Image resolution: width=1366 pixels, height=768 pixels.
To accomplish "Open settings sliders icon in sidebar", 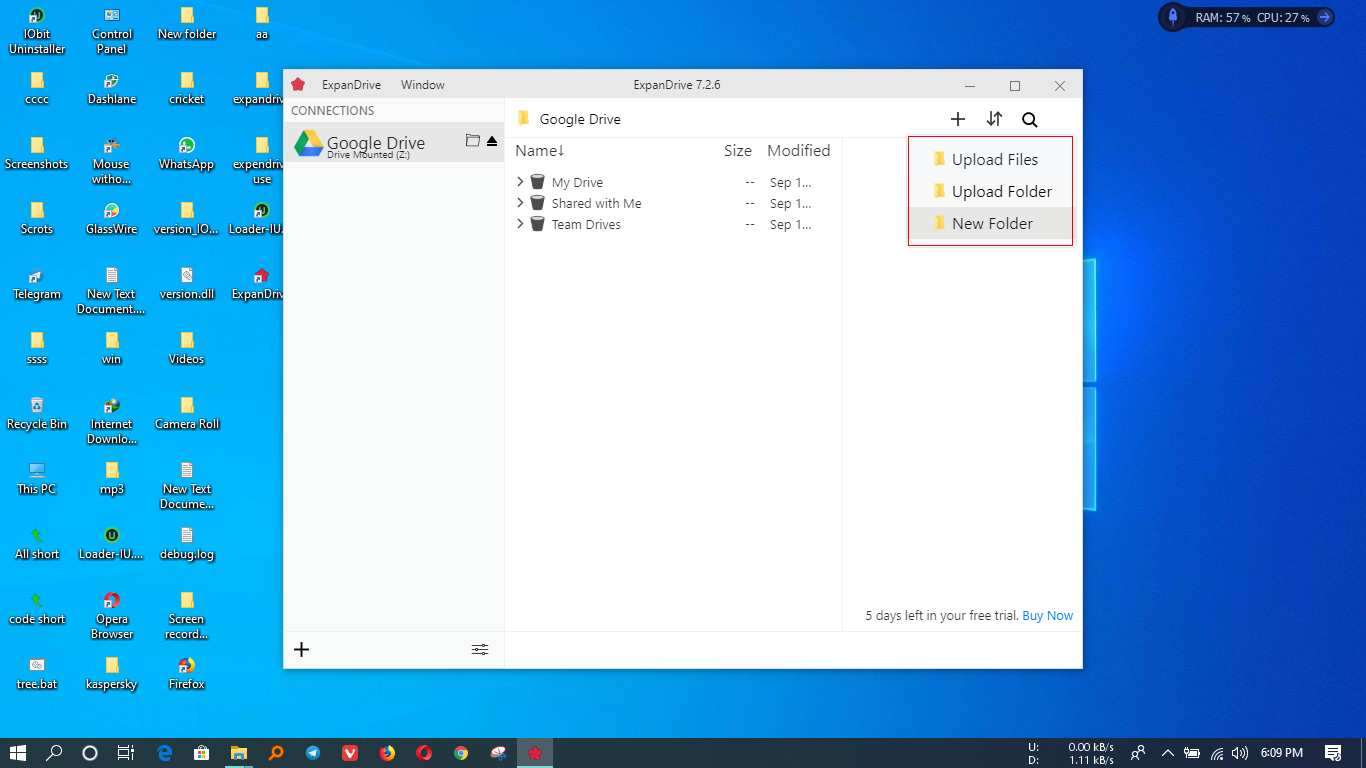I will [x=480, y=649].
